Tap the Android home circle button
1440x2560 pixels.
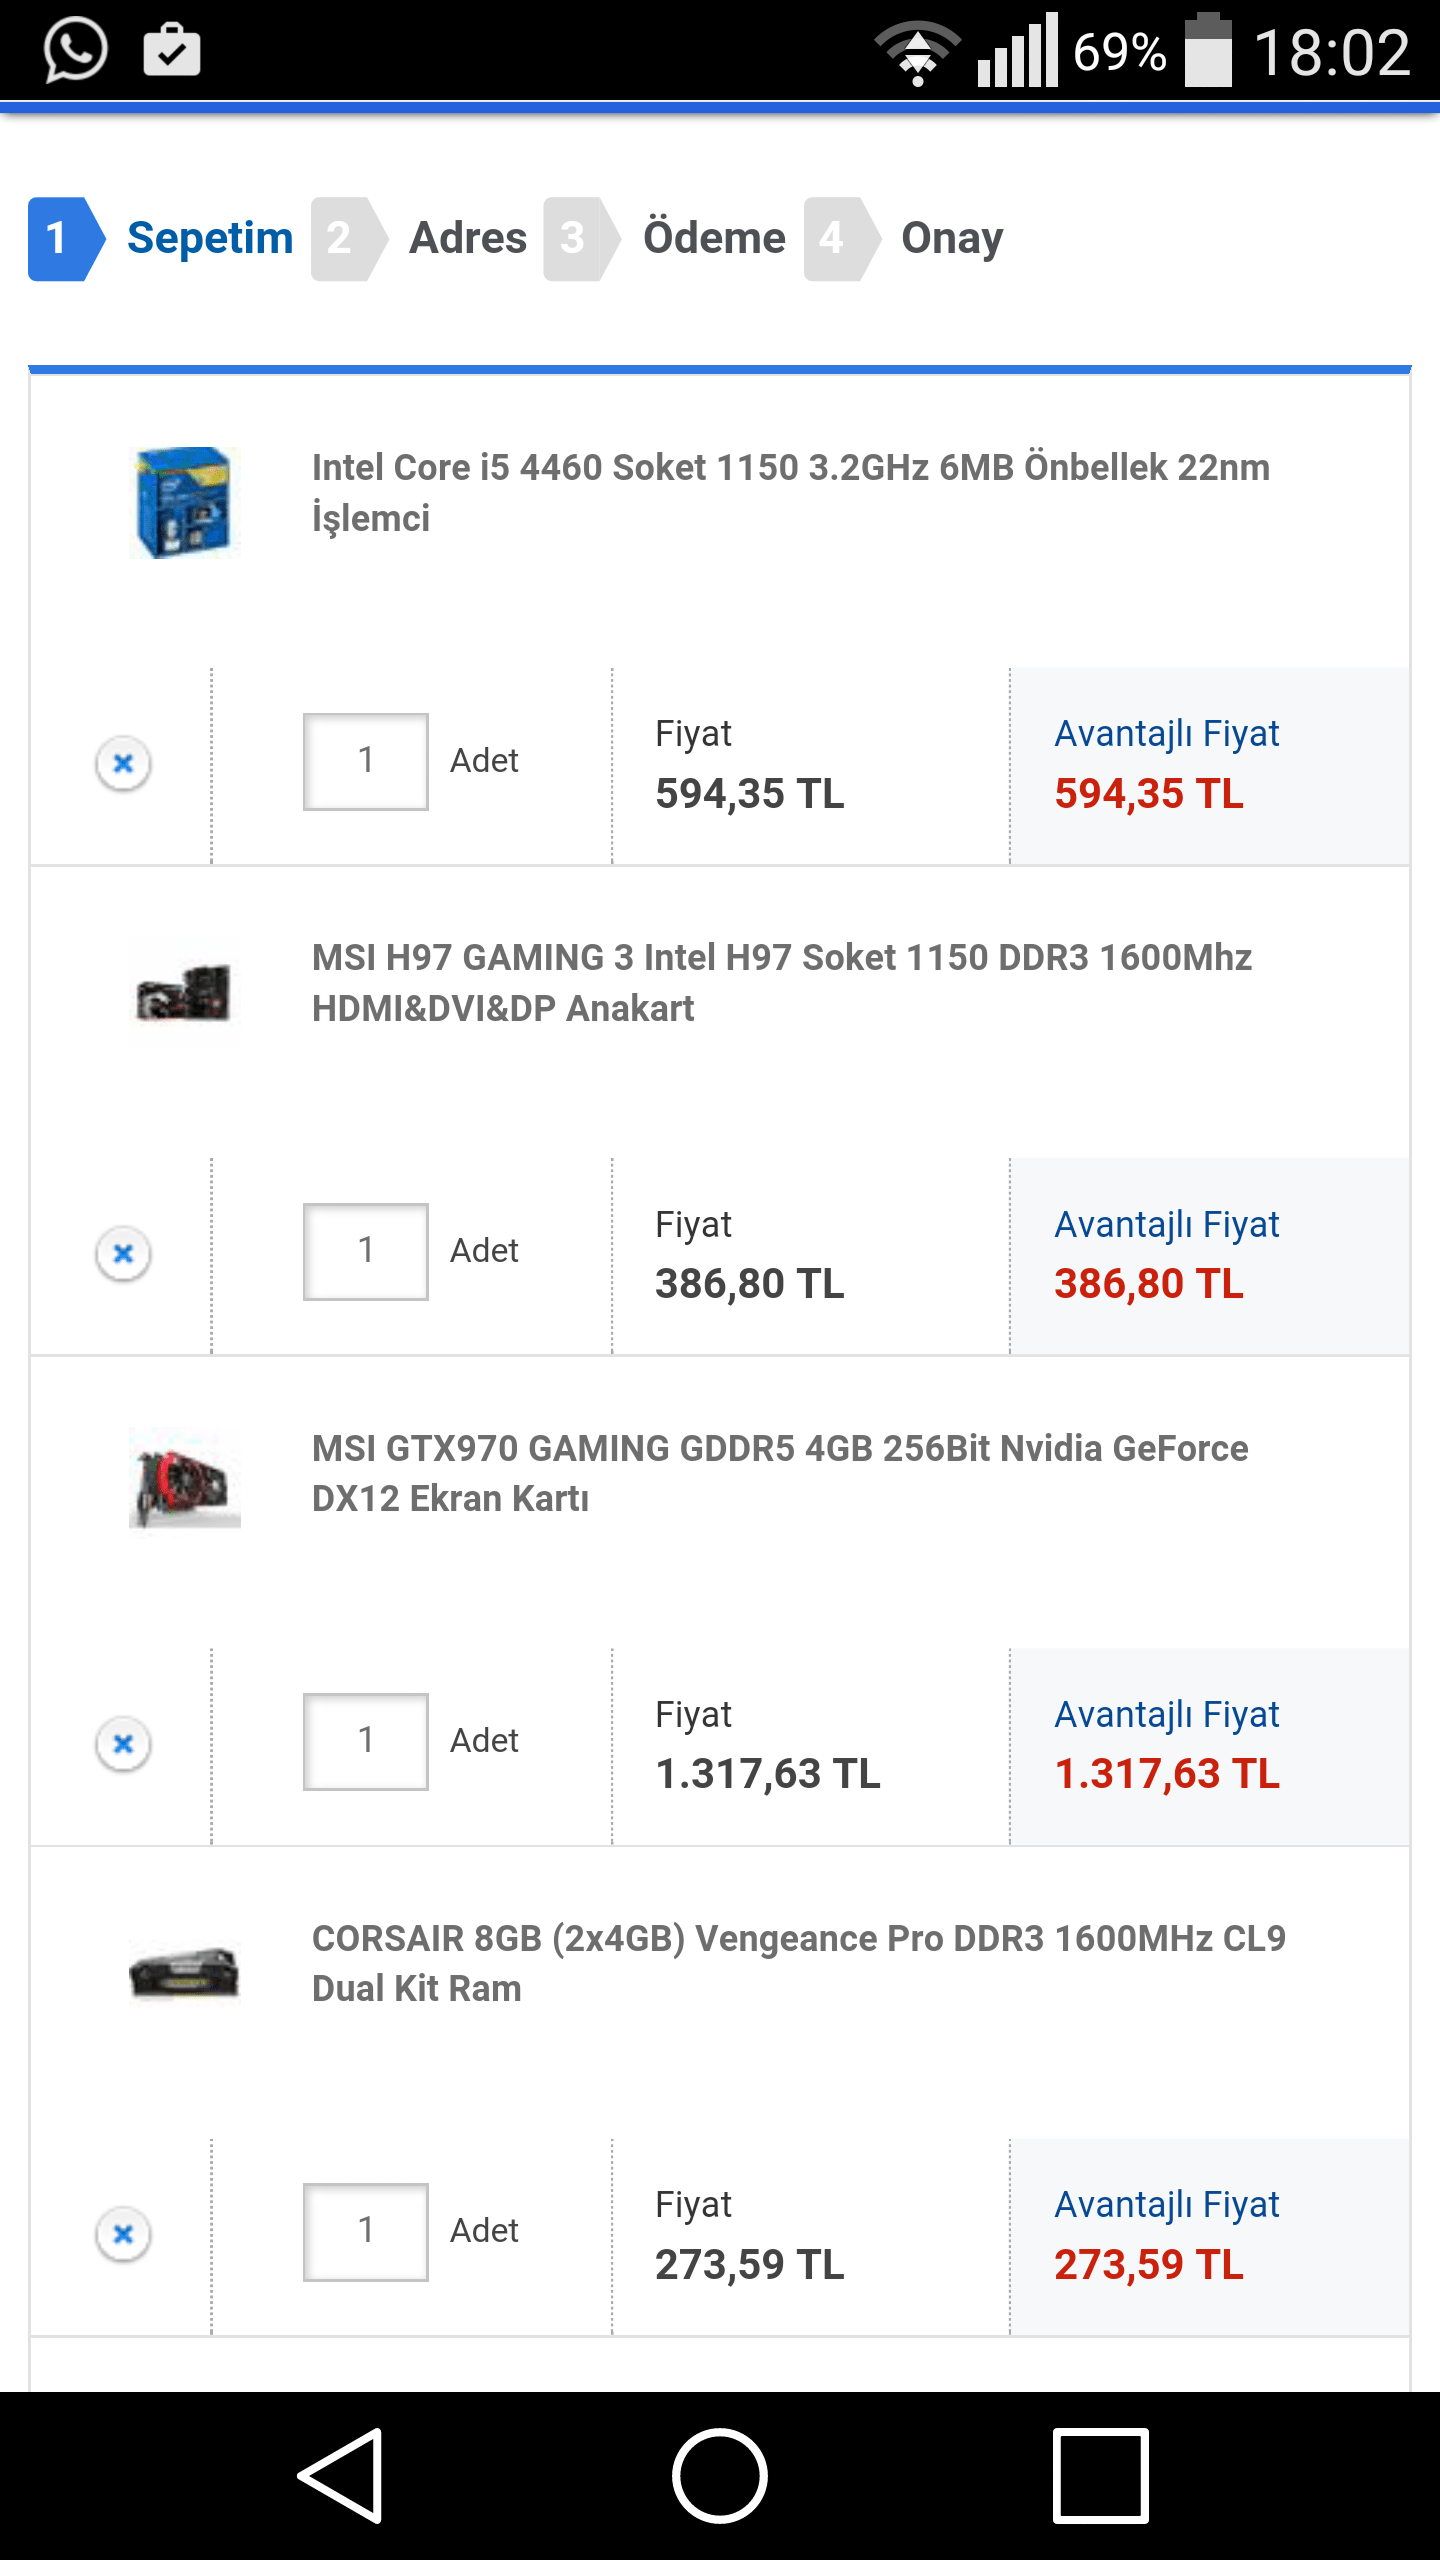720,2475
